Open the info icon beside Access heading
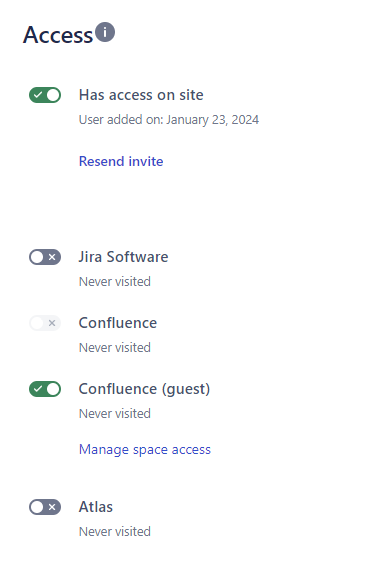This screenshot has height=575, width=377. pos(105,32)
